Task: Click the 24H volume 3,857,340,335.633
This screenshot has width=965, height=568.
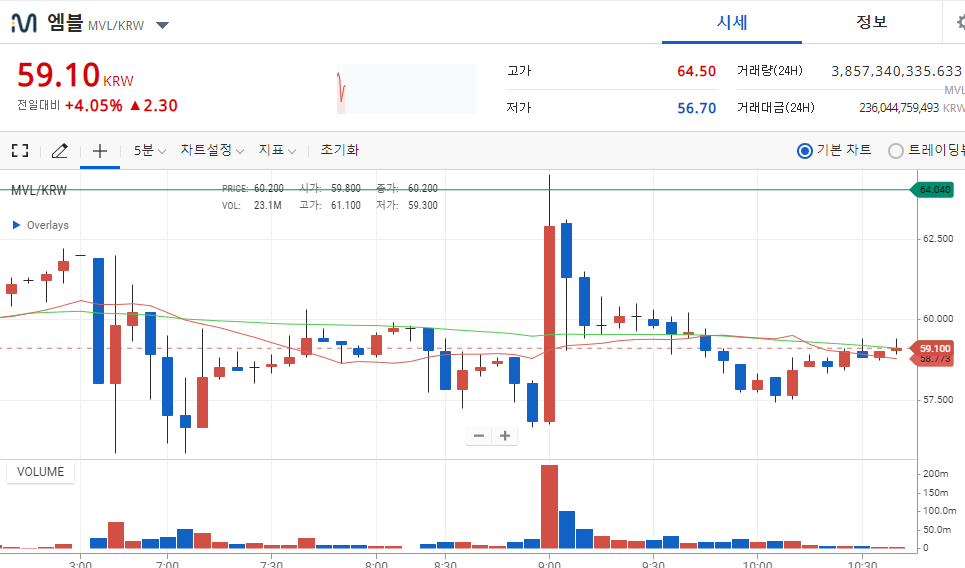Action: [x=896, y=71]
